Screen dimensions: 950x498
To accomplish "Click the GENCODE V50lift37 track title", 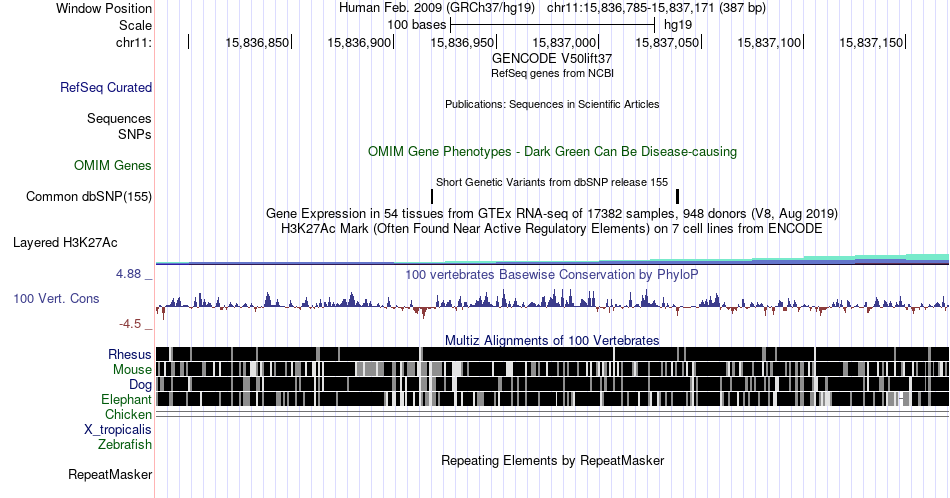I will pyautogui.click(x=552, y=59).
